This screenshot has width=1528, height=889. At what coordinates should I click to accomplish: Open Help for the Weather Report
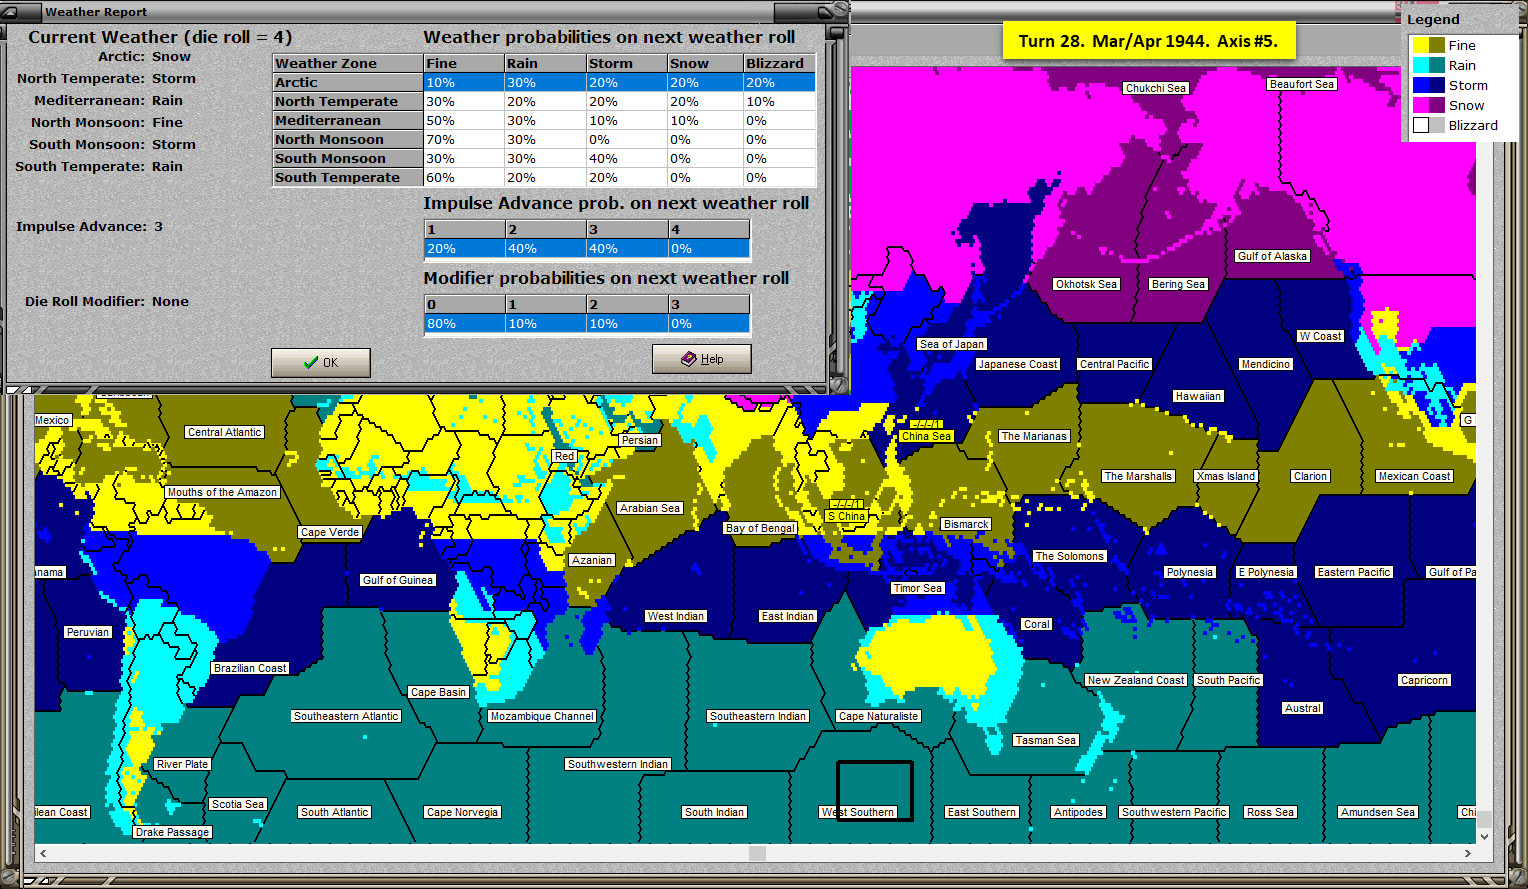pyautogui.click(x=701, y=359)
